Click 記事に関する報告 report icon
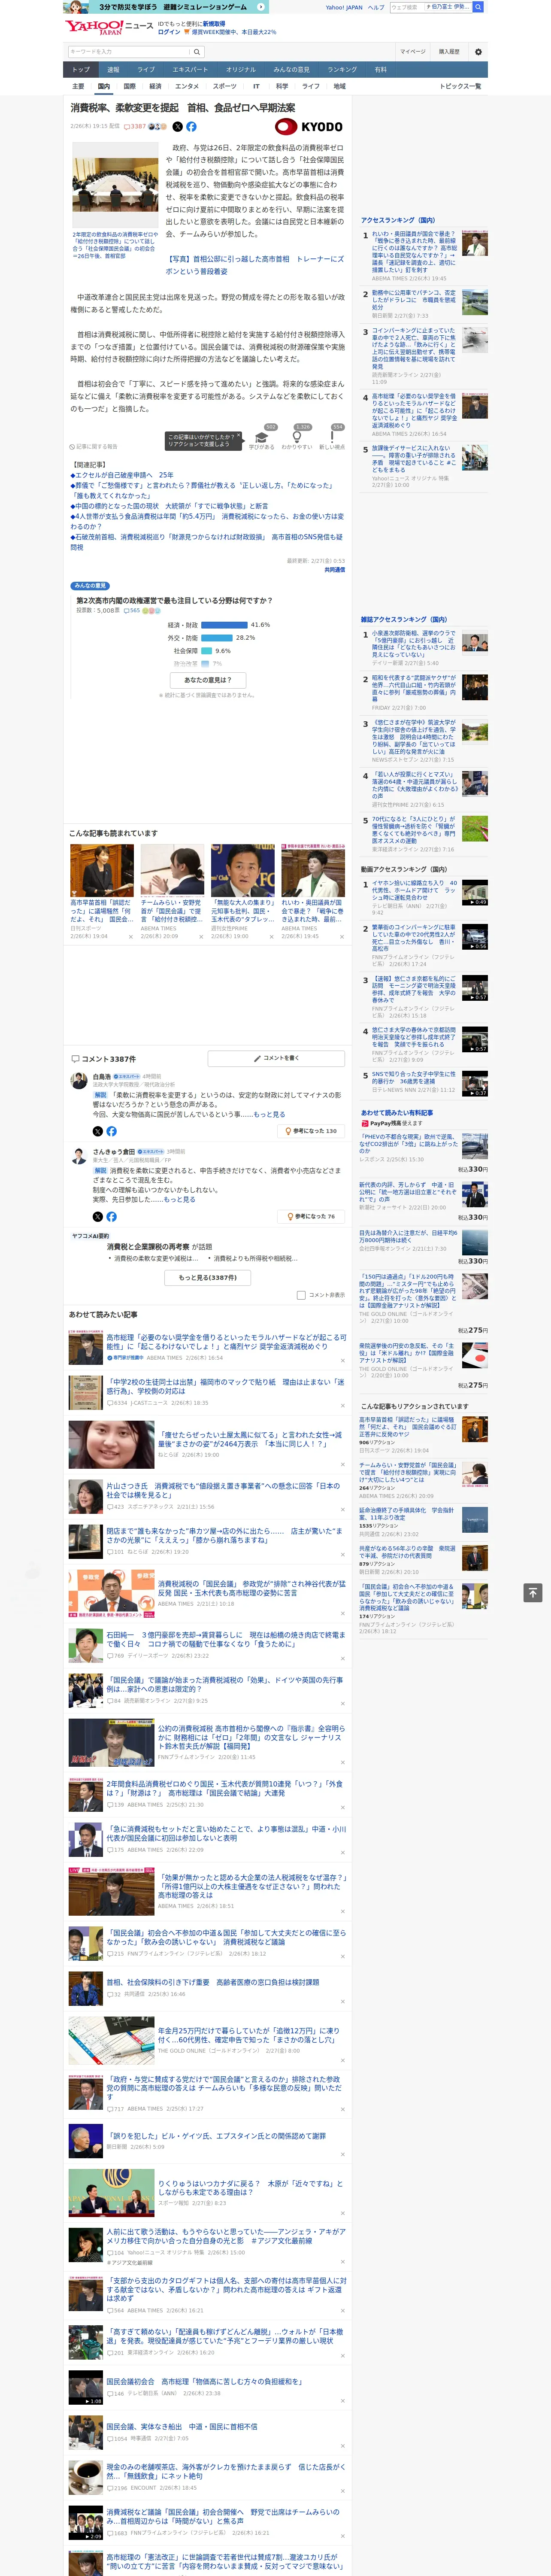Image resolution: width=551 pixels, height=2576 pixels. point(93,447)
